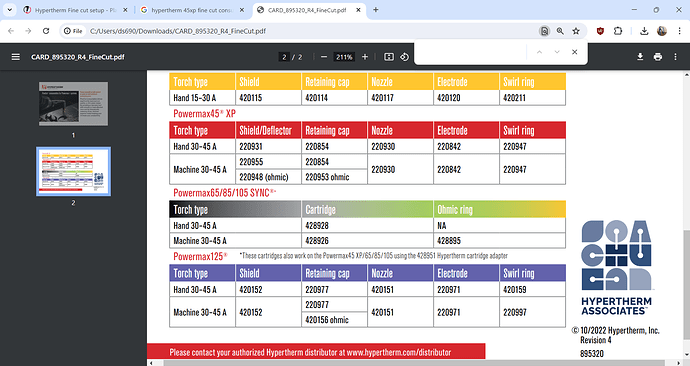Viewport: 690px width, 366px height.
Task: Click swirl ring number 220997
Action: [515, 312]
